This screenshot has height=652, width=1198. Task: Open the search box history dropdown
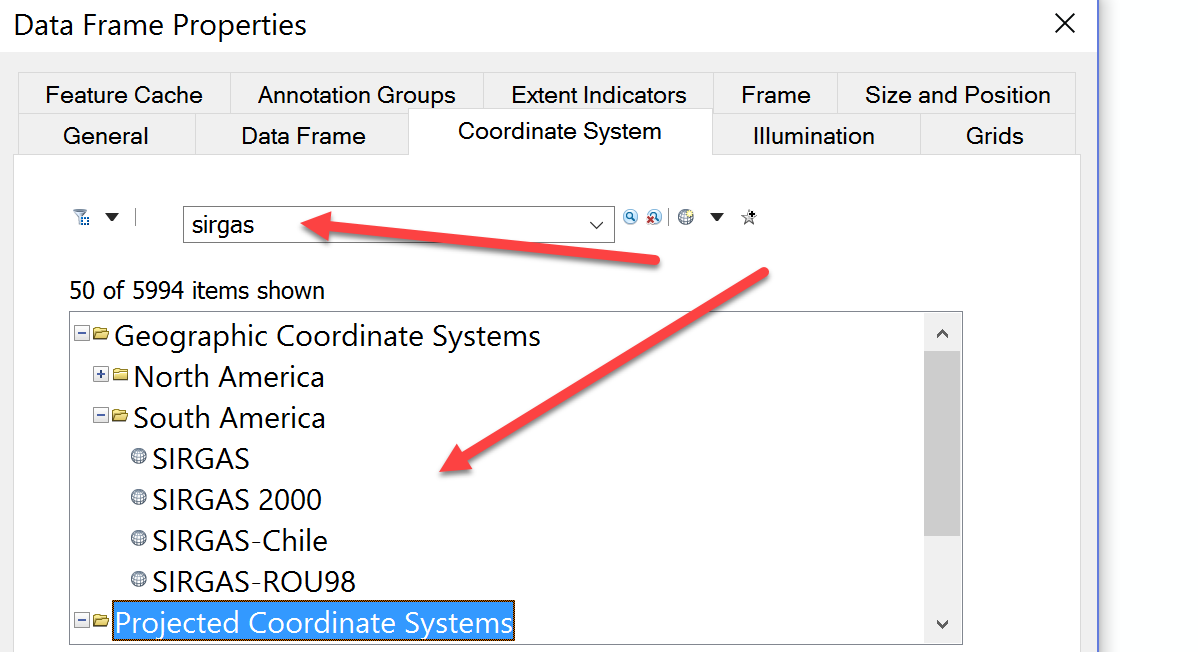598,225
